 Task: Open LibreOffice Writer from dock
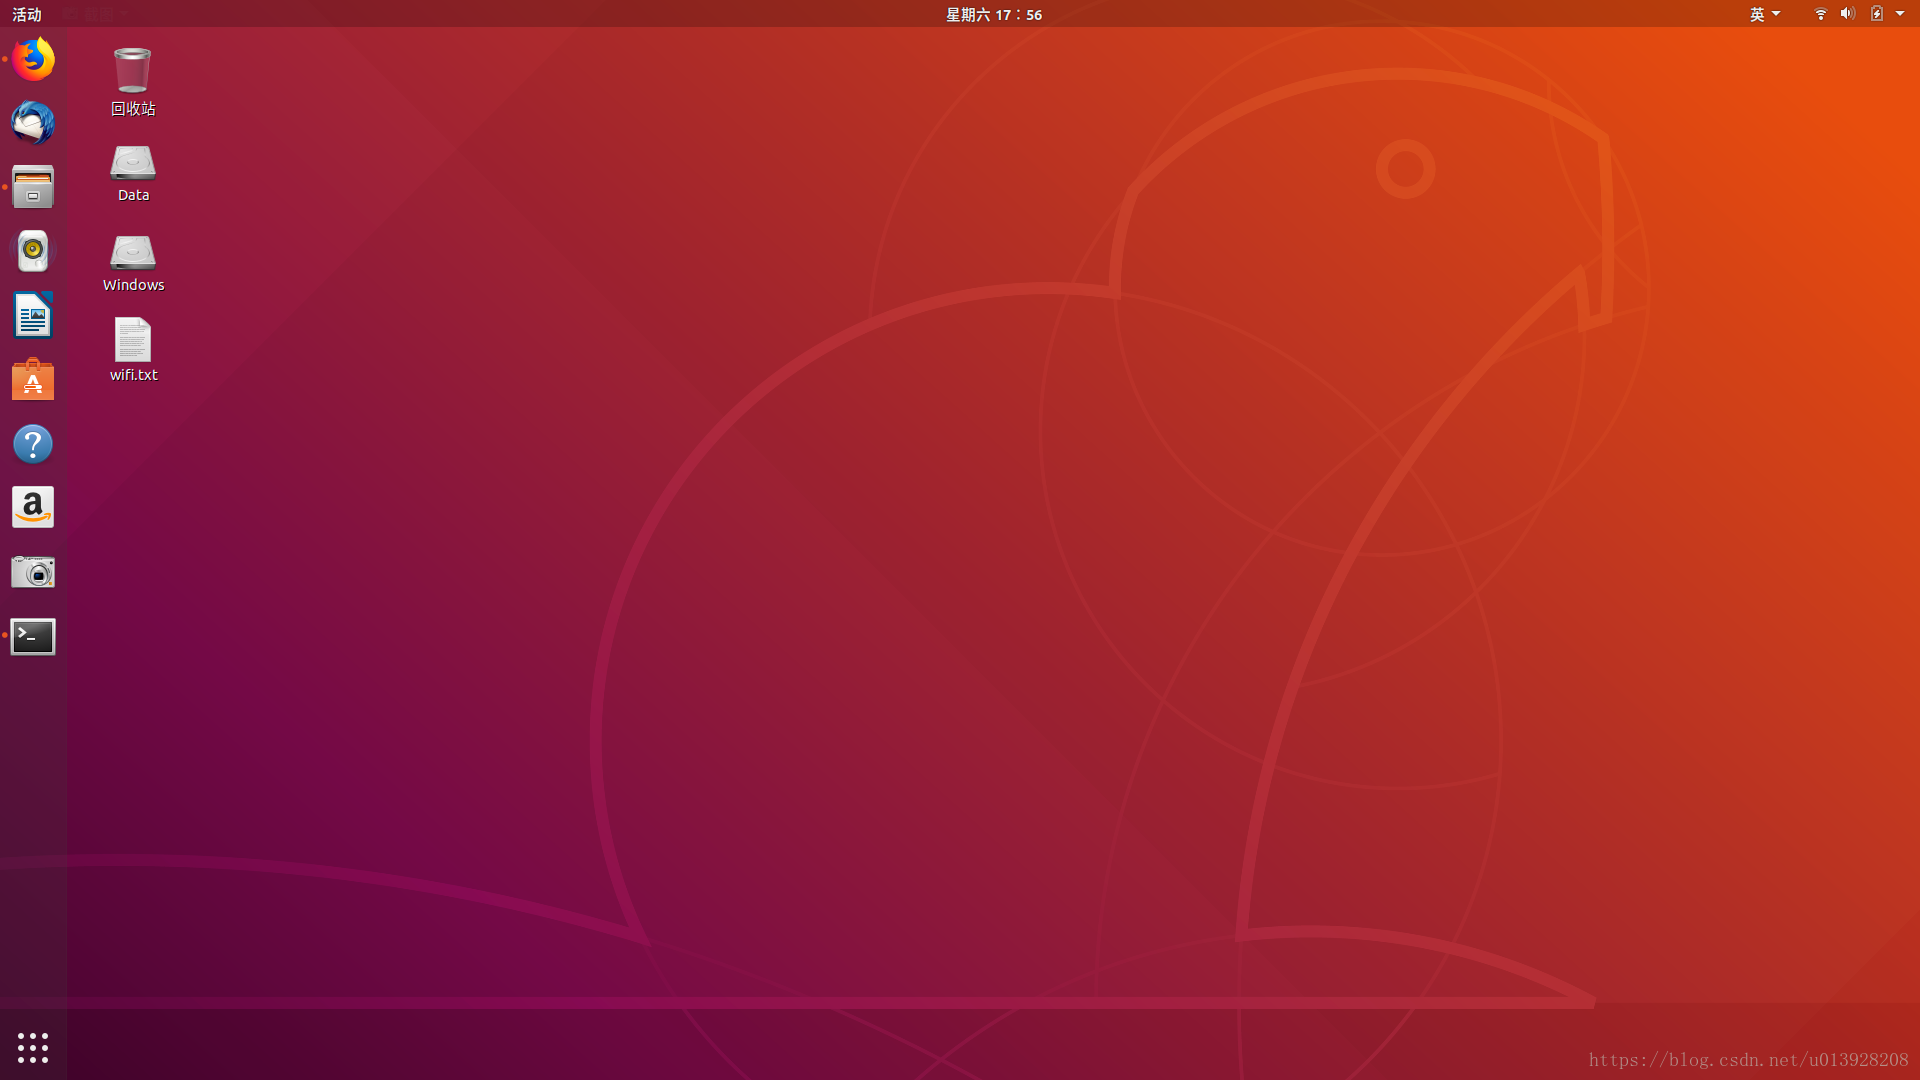33,315
